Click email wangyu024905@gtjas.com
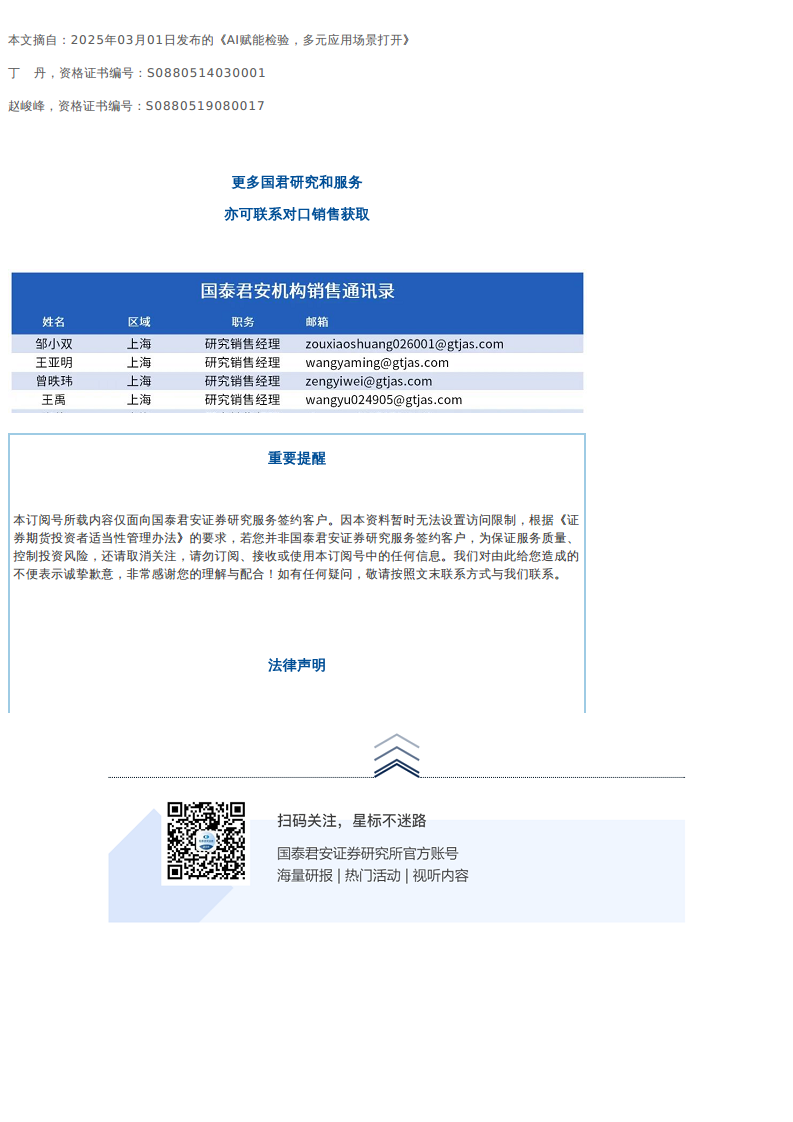793x1122 pixels. tap(384, 400)
